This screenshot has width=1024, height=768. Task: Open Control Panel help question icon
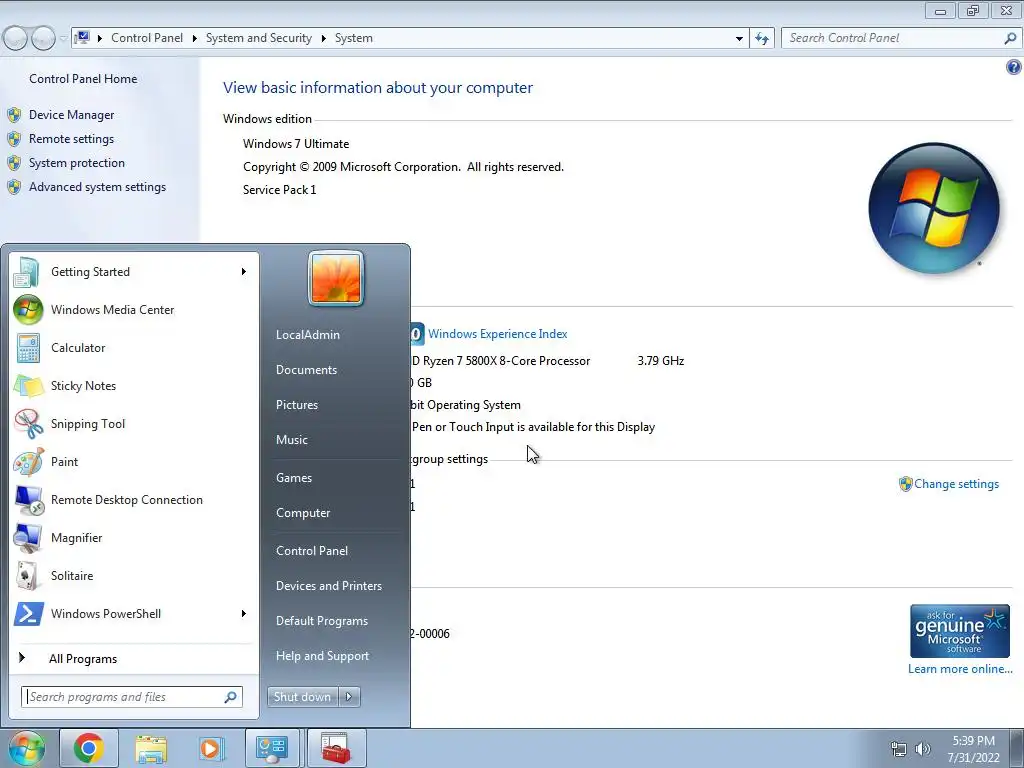coord(1013,67)
